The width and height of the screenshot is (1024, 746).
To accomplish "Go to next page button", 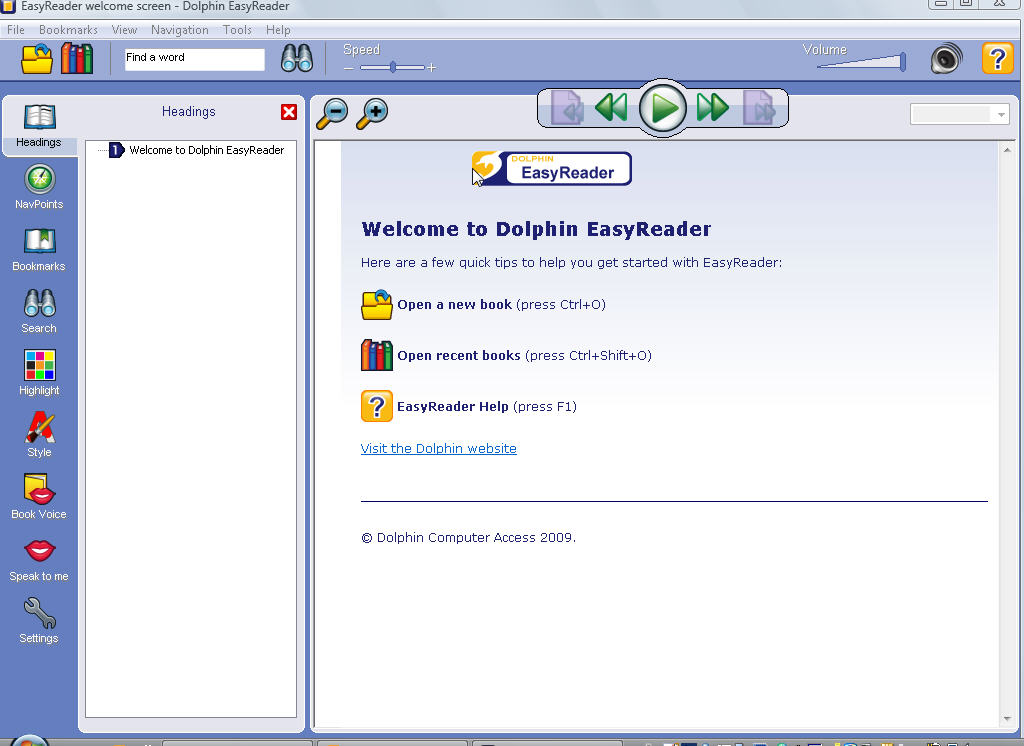I will 759,108.
